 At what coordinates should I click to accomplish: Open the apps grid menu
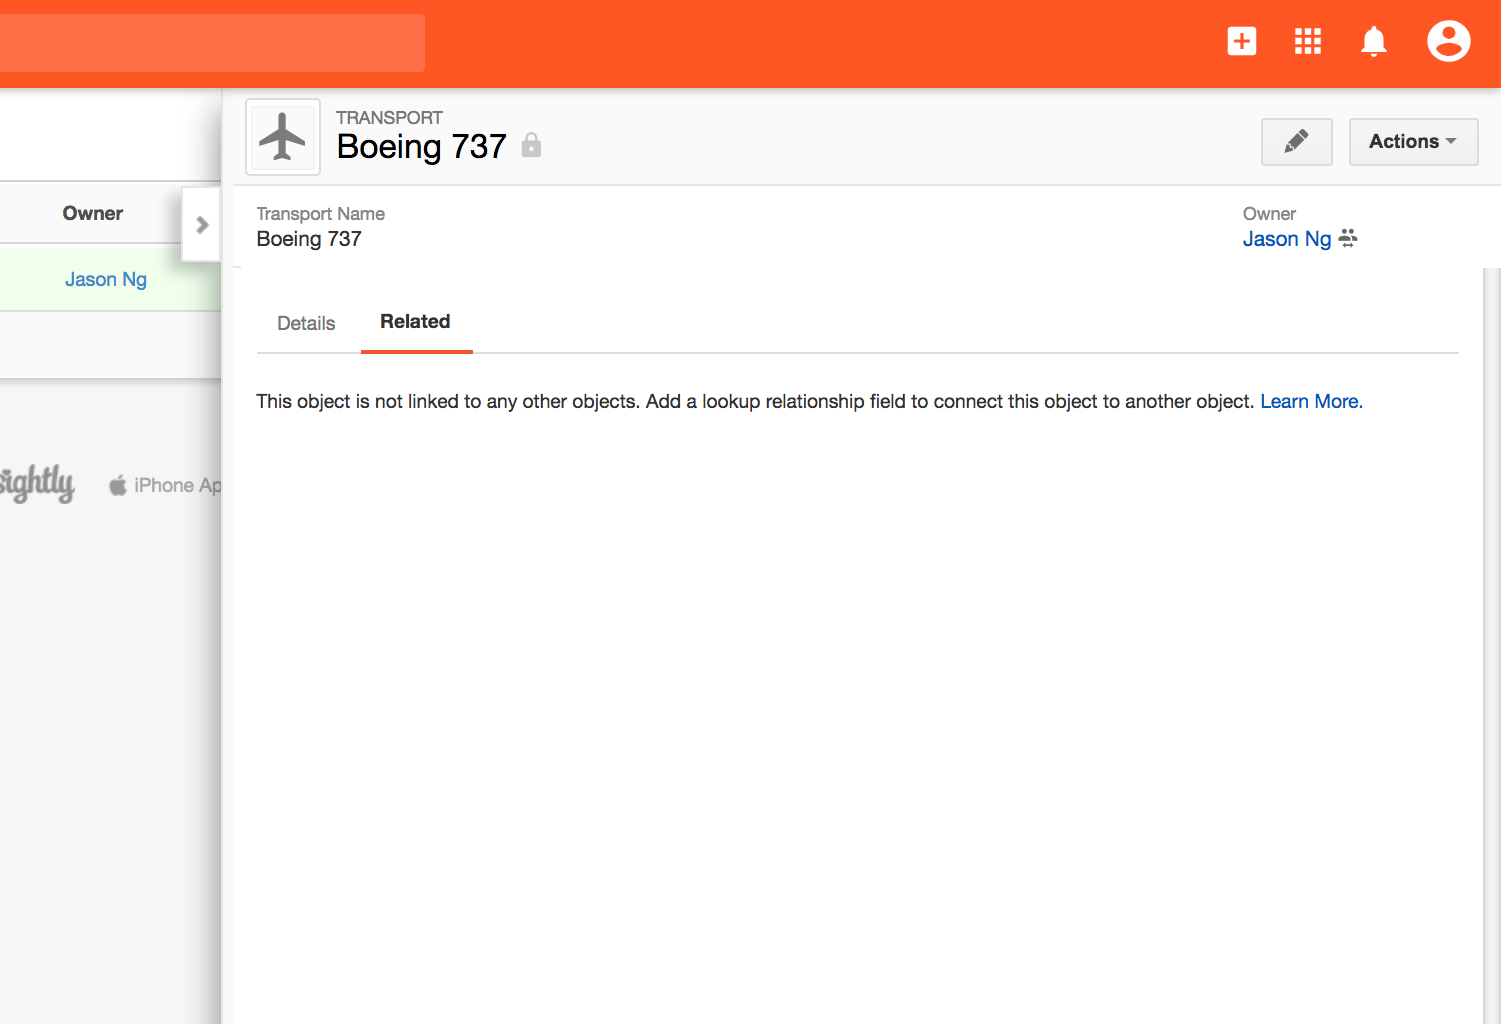1308,41
